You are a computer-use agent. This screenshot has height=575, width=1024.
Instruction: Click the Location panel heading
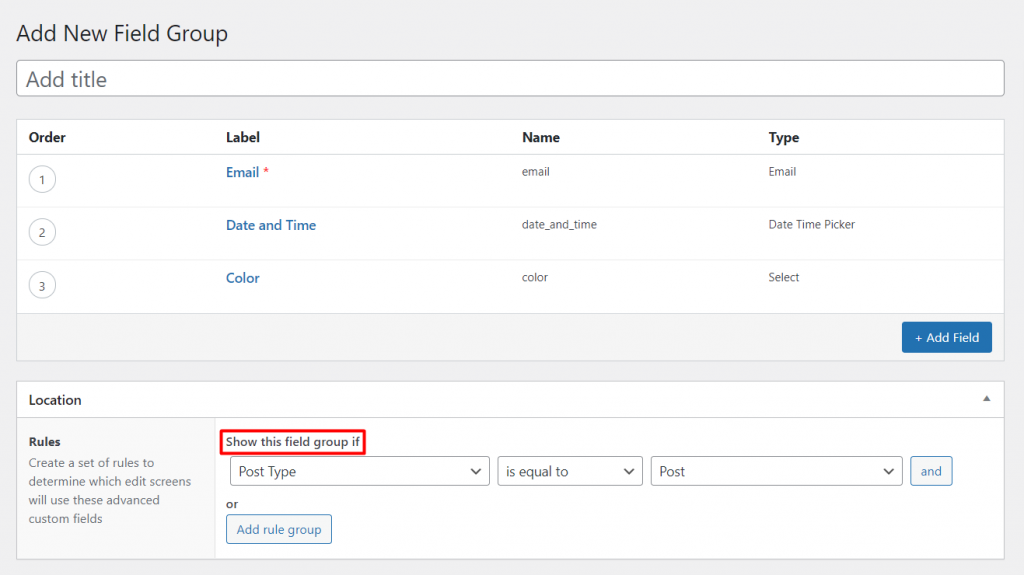pyautogui.click(x=55, y=400)
